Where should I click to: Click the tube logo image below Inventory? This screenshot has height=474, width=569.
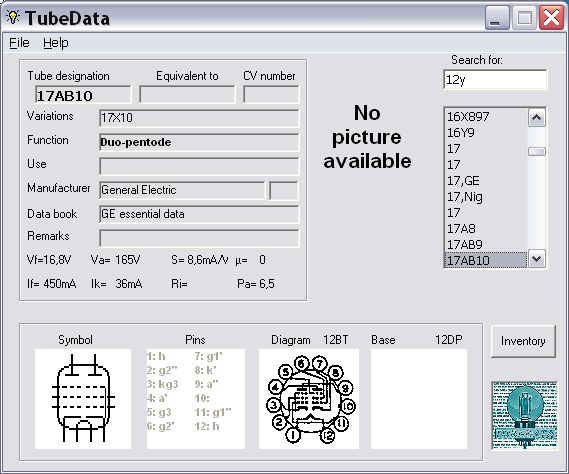point(524,416)
